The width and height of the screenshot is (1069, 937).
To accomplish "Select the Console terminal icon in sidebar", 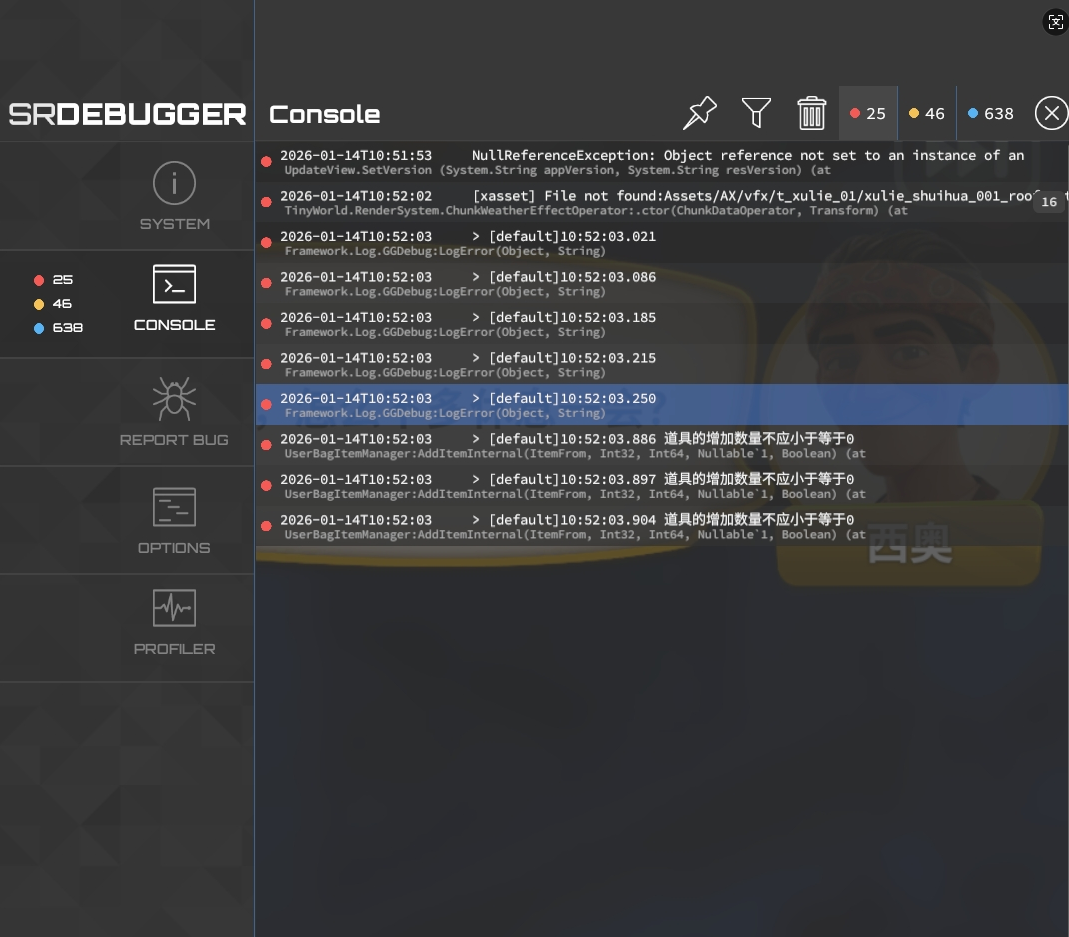I will [x=174, y=285].
